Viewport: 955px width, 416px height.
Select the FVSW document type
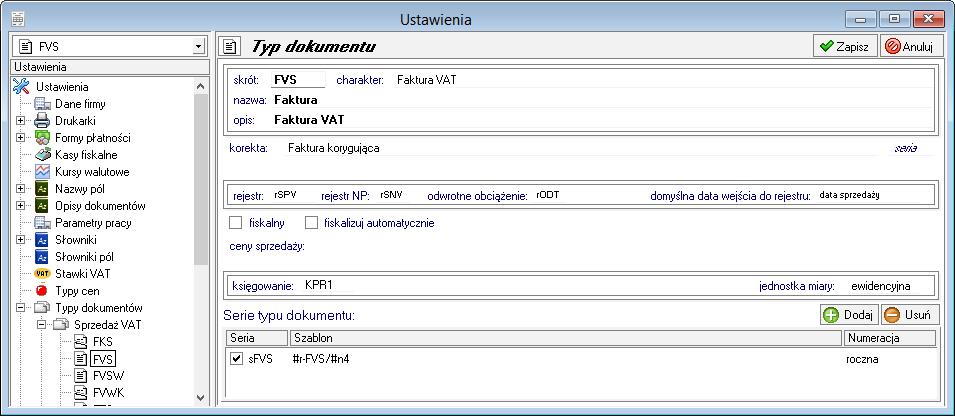[108, 376]
